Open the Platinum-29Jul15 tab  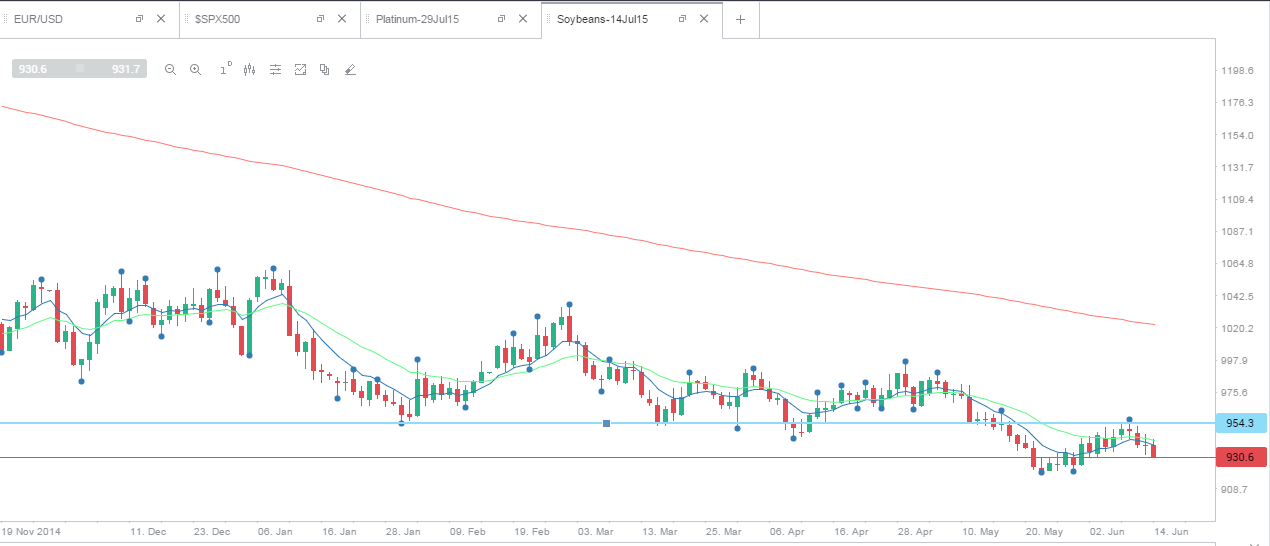pyautogui.click(x=417, y=19)
